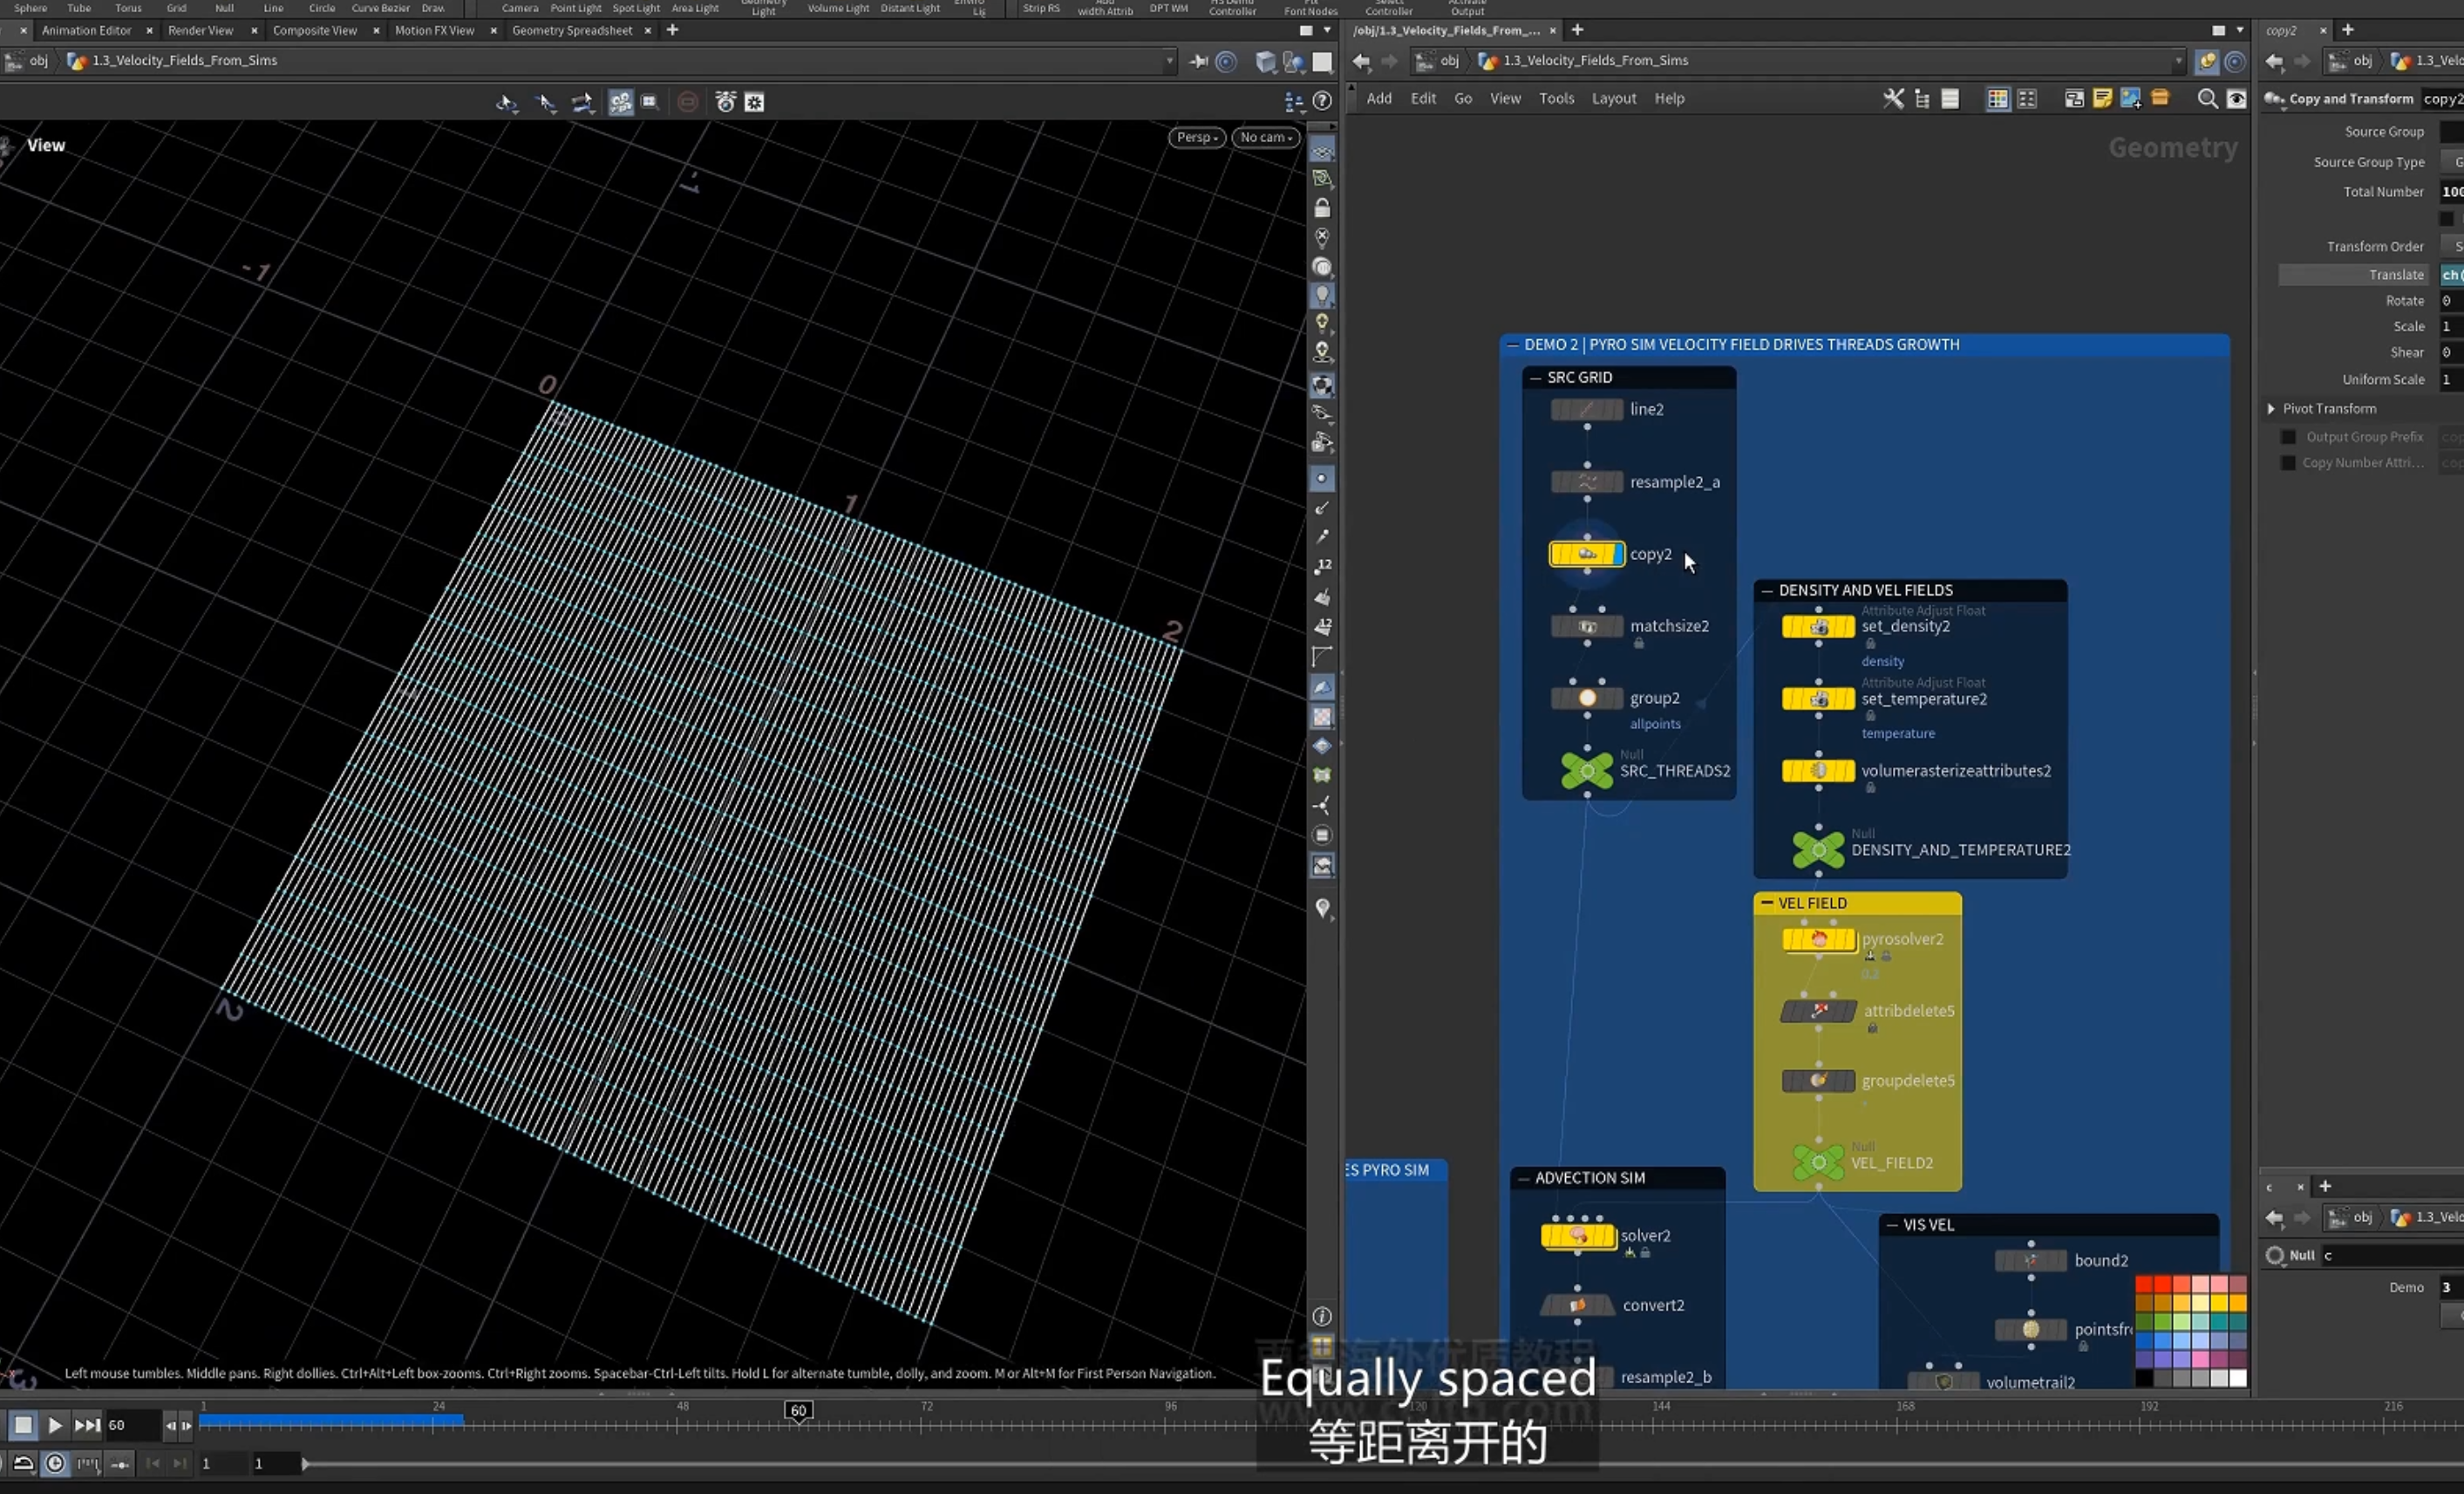
Task: Click the viewport lock camera icon
Action: 1322,208
